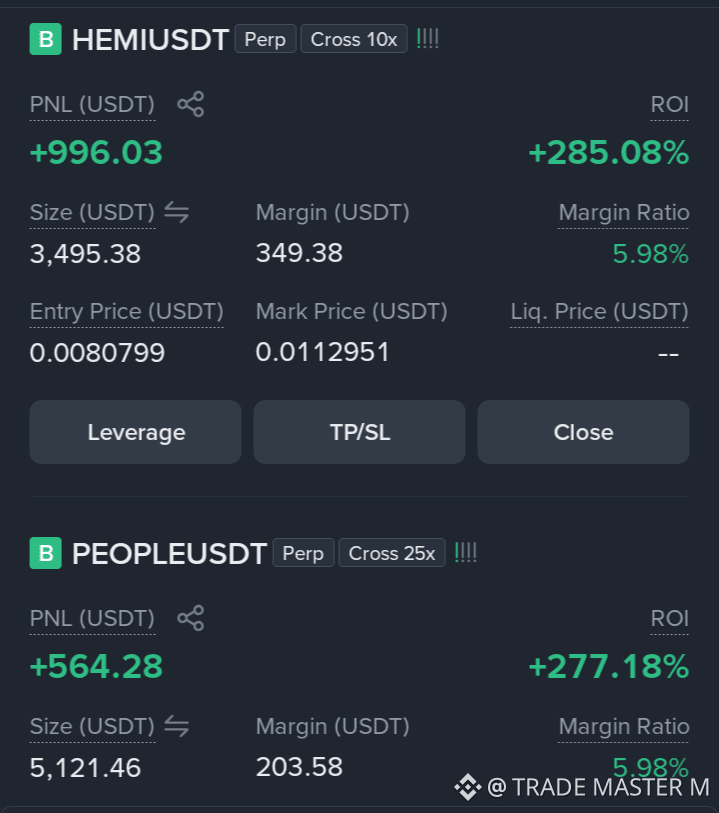The width and height of the screenshot is (719, 813).
Task: Open the Cross 25x margin mode selector
Action: pos(392,553)
